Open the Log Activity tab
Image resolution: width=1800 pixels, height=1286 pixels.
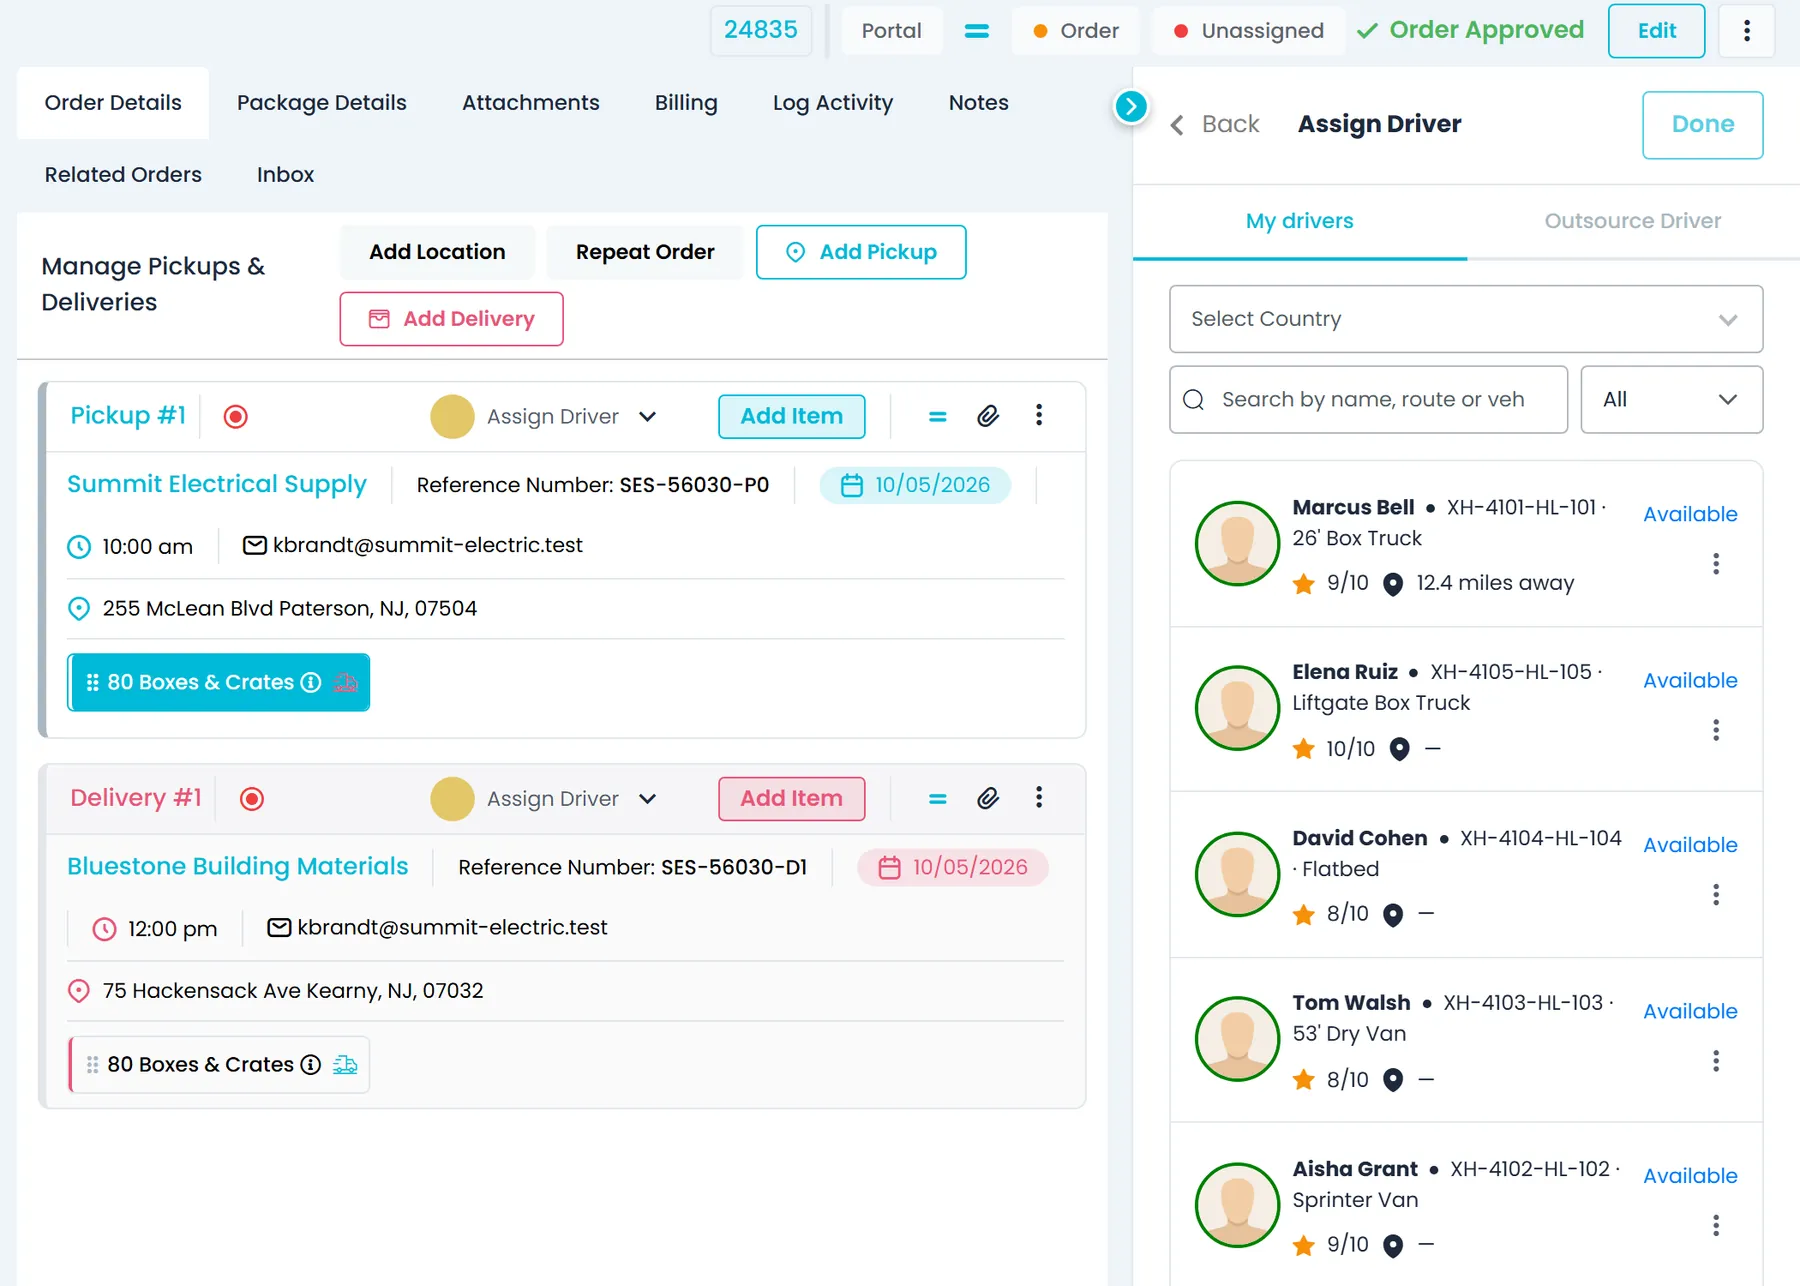tap(833, 103)
